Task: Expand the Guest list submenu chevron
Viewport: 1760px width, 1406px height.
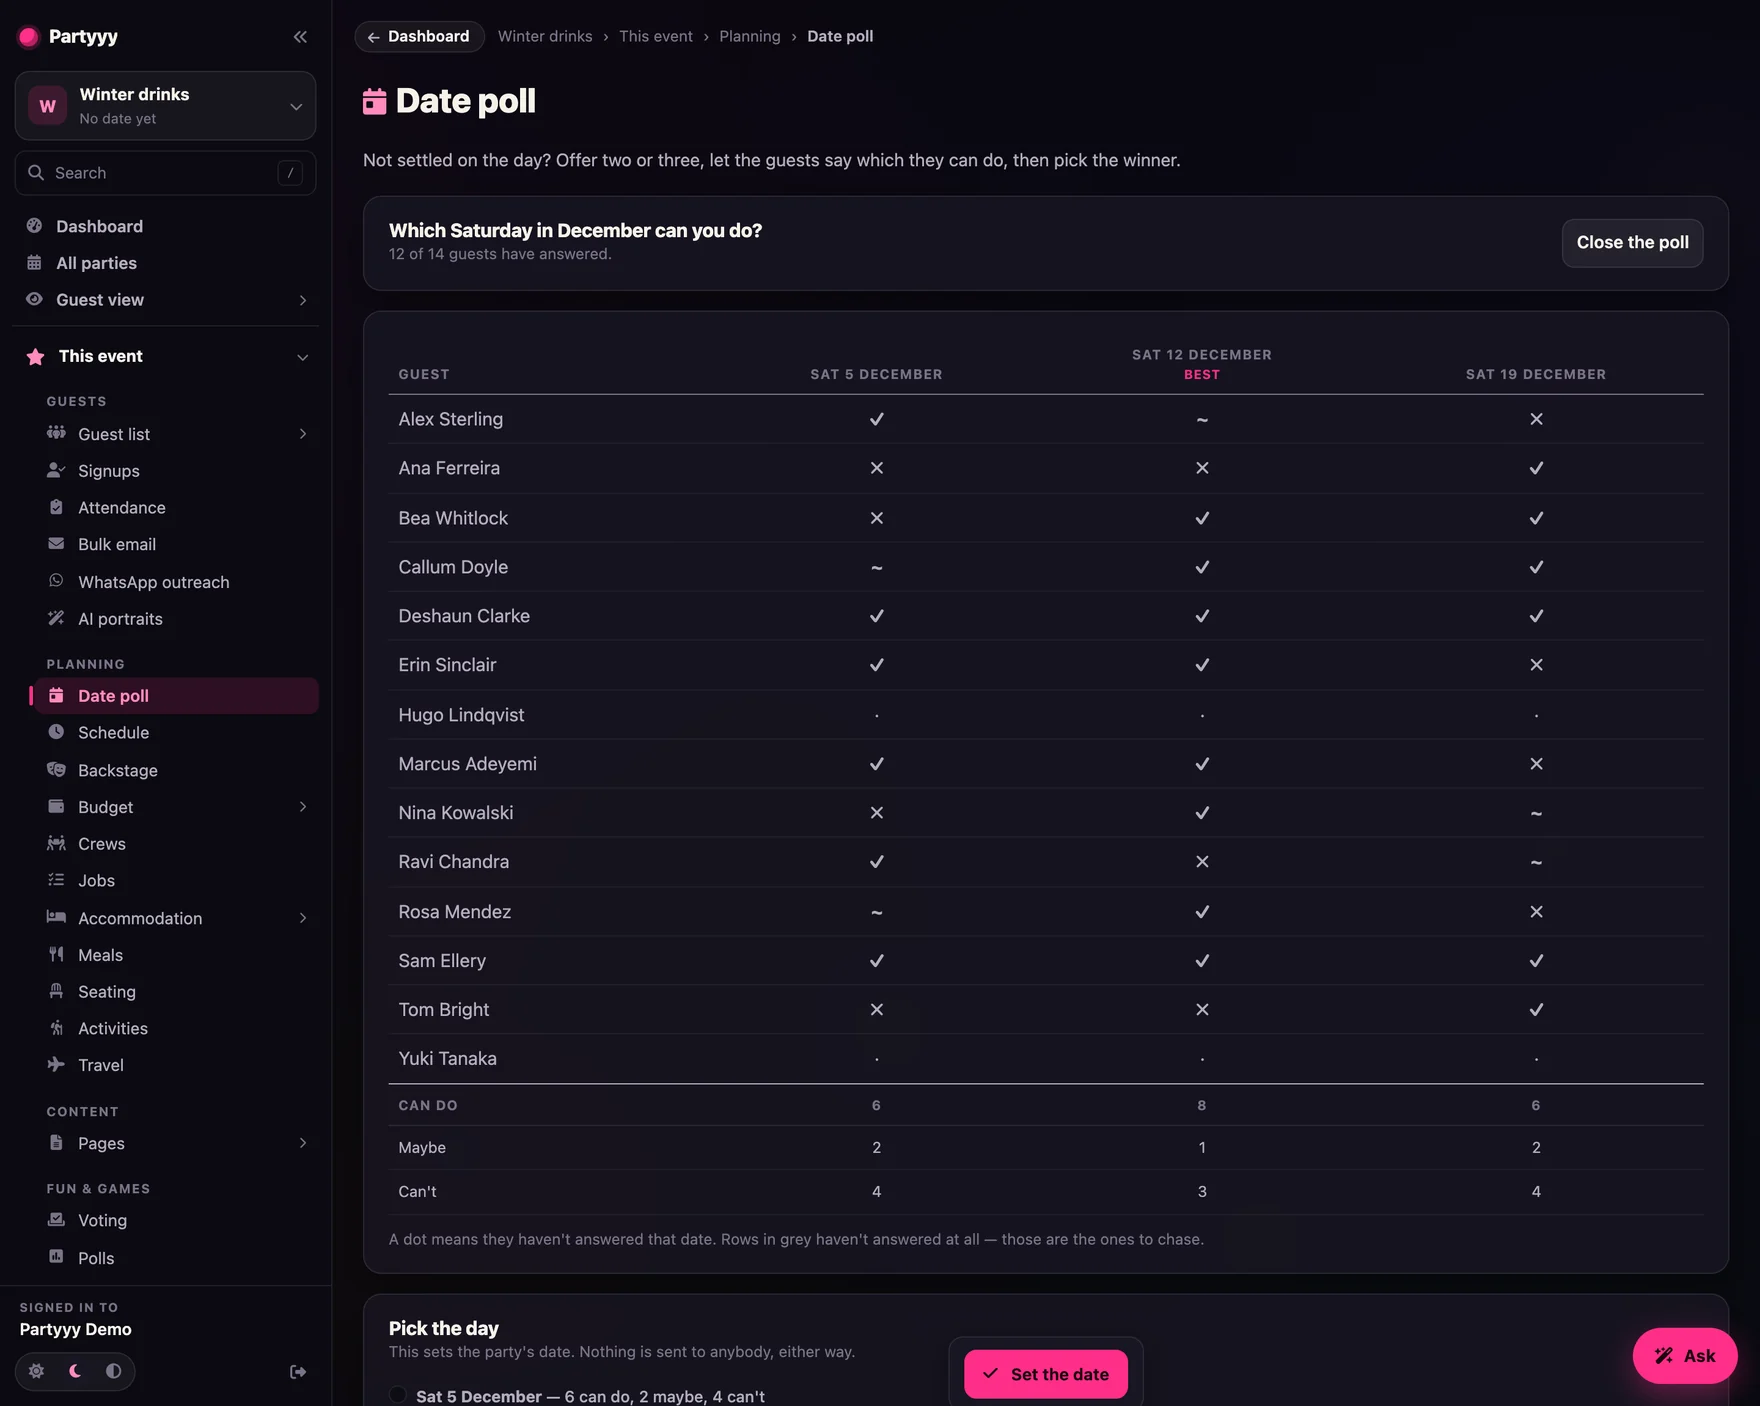Action: pyautogui.click(x=303, y=434)
